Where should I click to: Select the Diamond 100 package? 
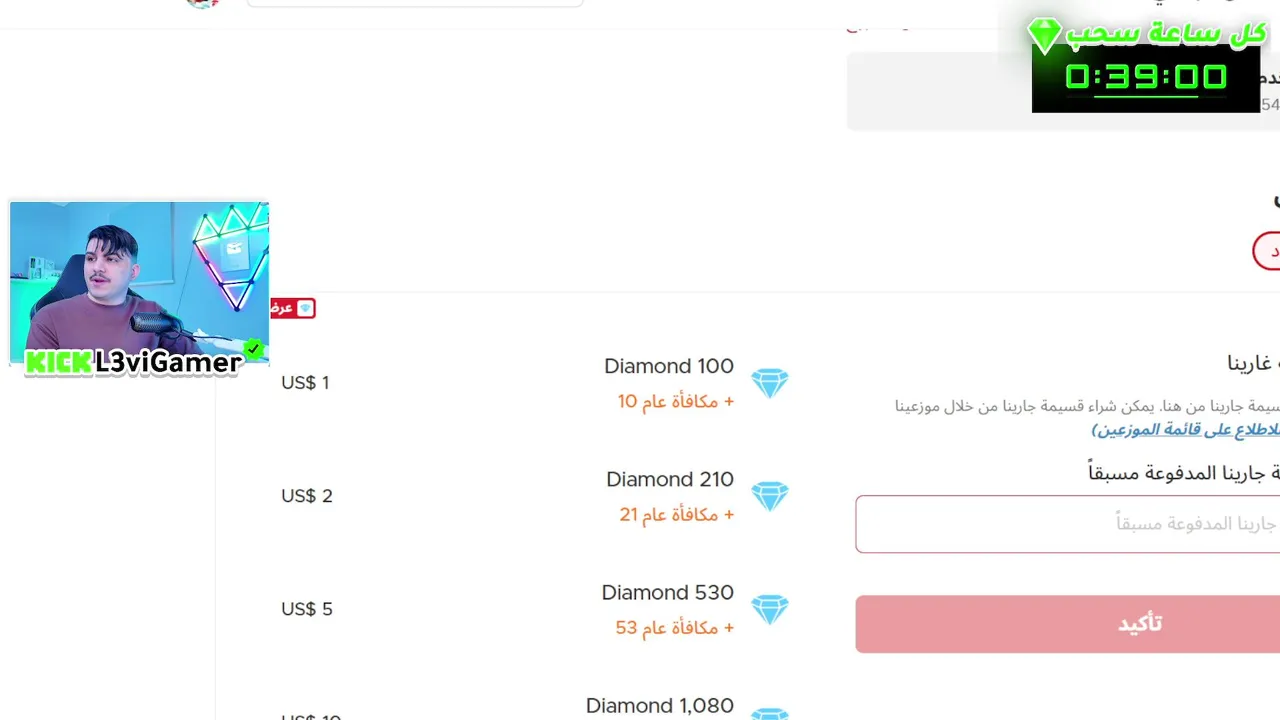point(668,367)
